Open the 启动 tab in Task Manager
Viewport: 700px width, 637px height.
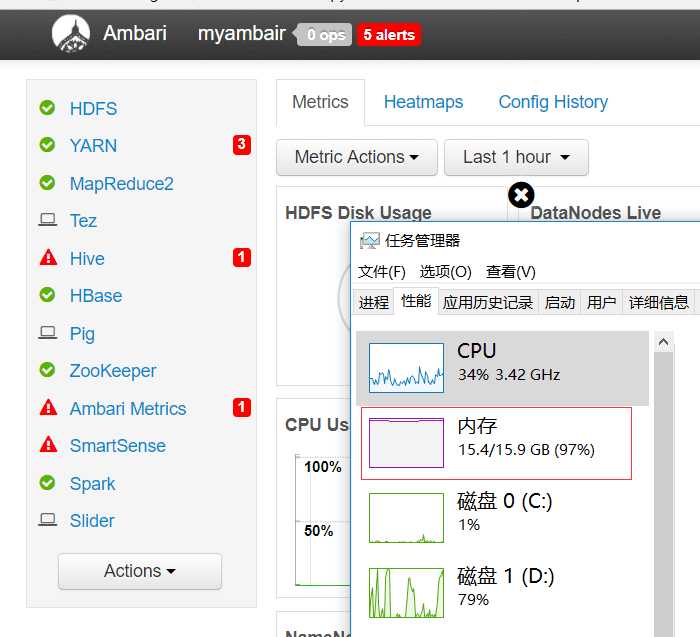(x=559, y=303)
